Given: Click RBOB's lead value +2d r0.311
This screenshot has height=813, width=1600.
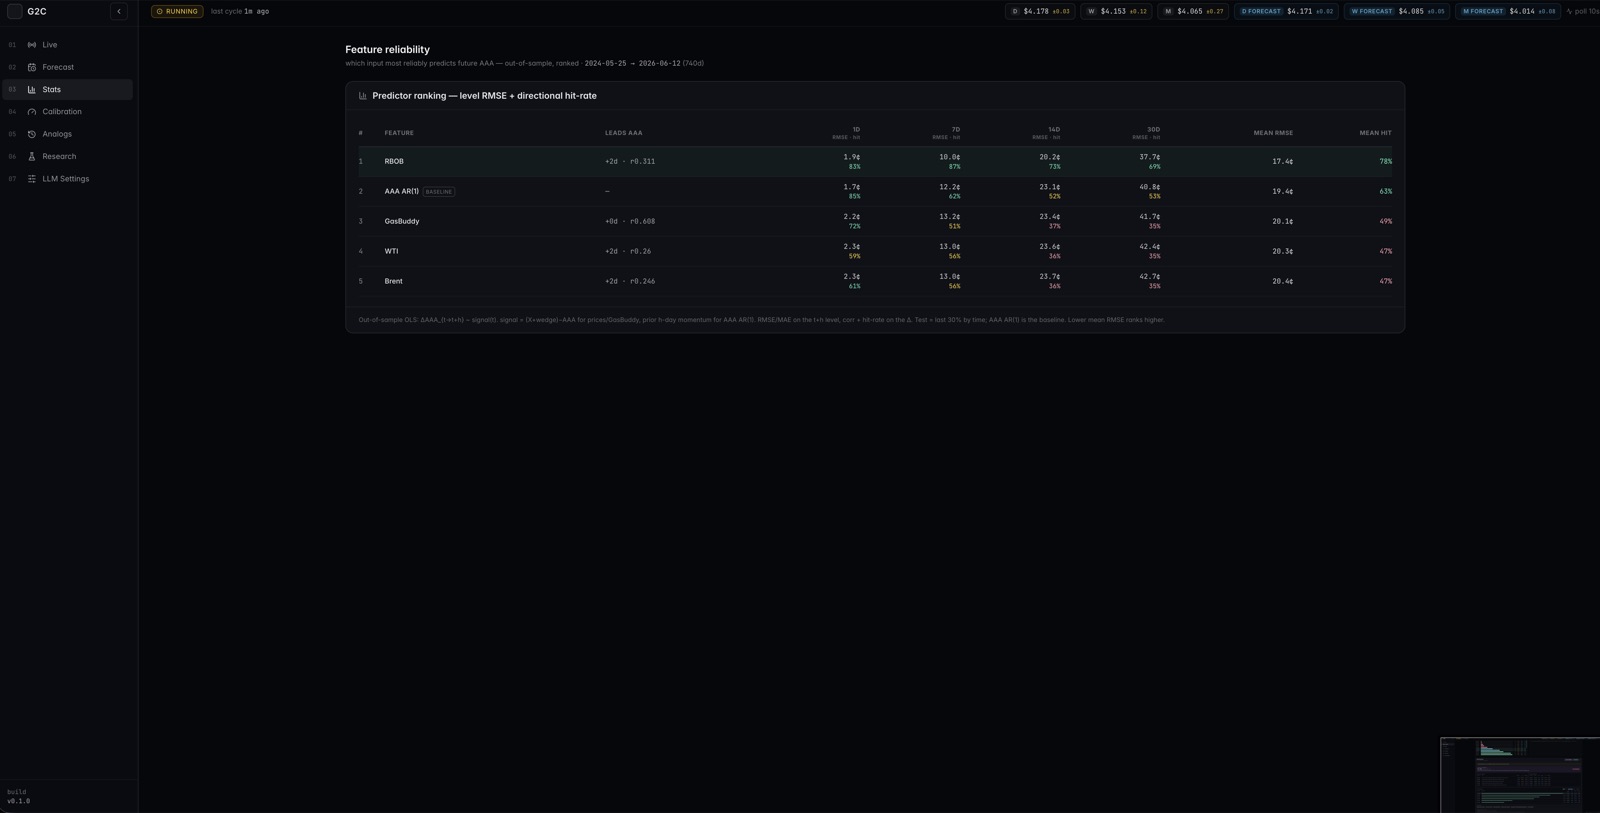Looking at the screenshot, I should pos(630,161).
